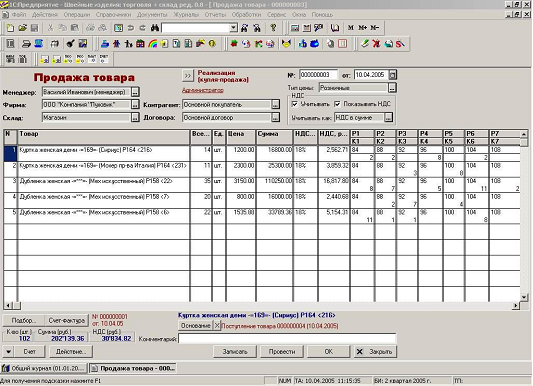Image resolution: width=533 pixels, height=386 pixels.
Task: Open the Договора selection ellipsis button
Action: point(276,118)
